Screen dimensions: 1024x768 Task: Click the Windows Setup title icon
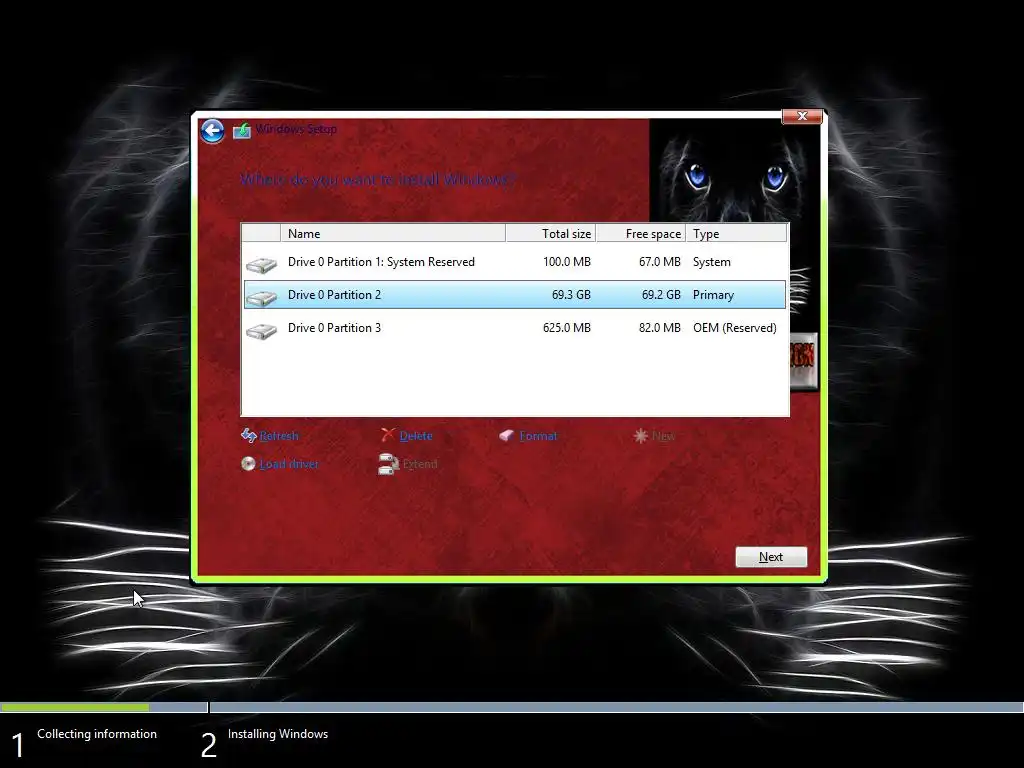click(242, 130)
